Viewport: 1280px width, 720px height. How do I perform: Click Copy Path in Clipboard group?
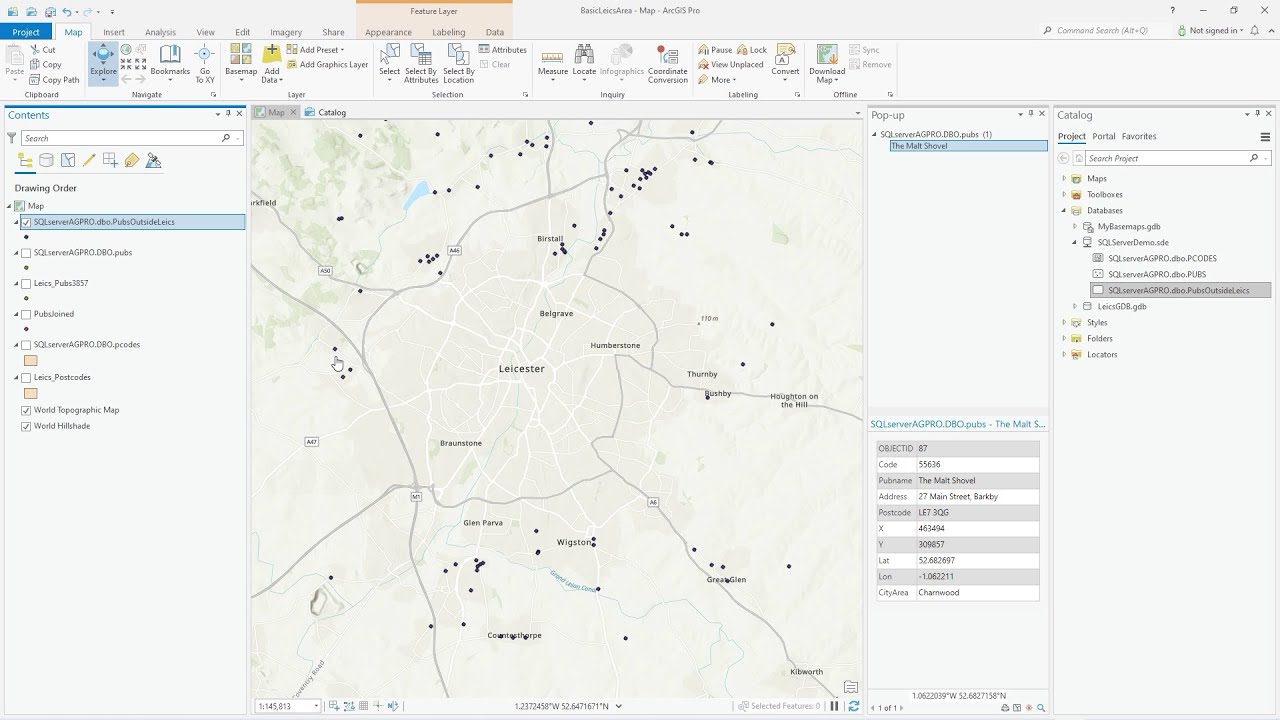54,80
